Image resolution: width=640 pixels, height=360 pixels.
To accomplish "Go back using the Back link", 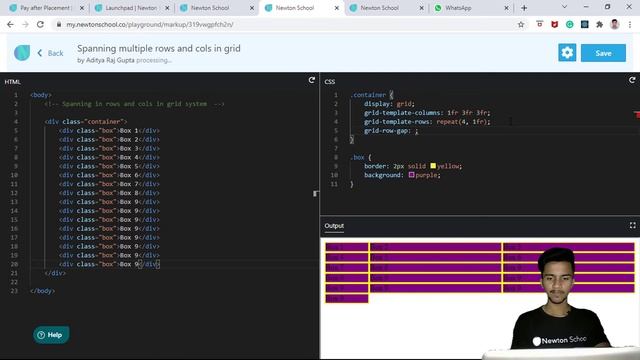I will 51,53.
